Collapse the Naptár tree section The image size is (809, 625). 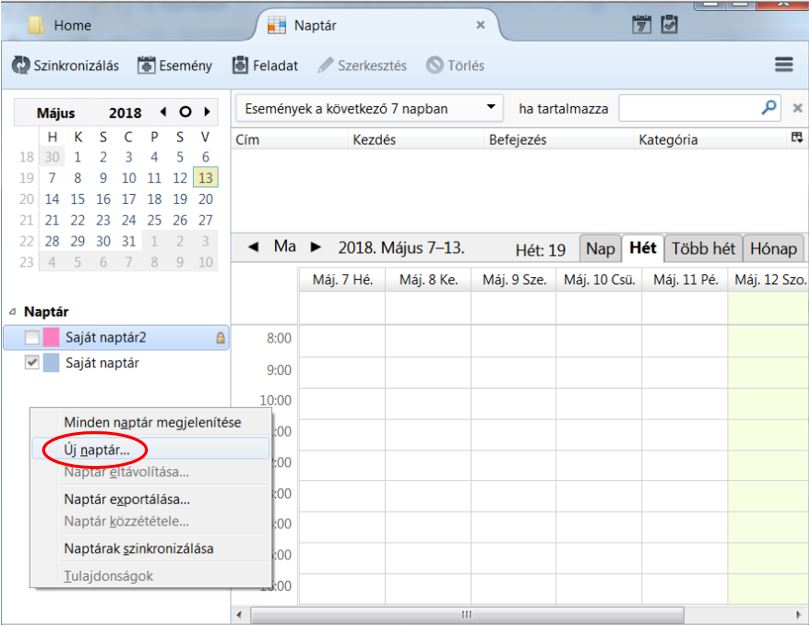11,313
